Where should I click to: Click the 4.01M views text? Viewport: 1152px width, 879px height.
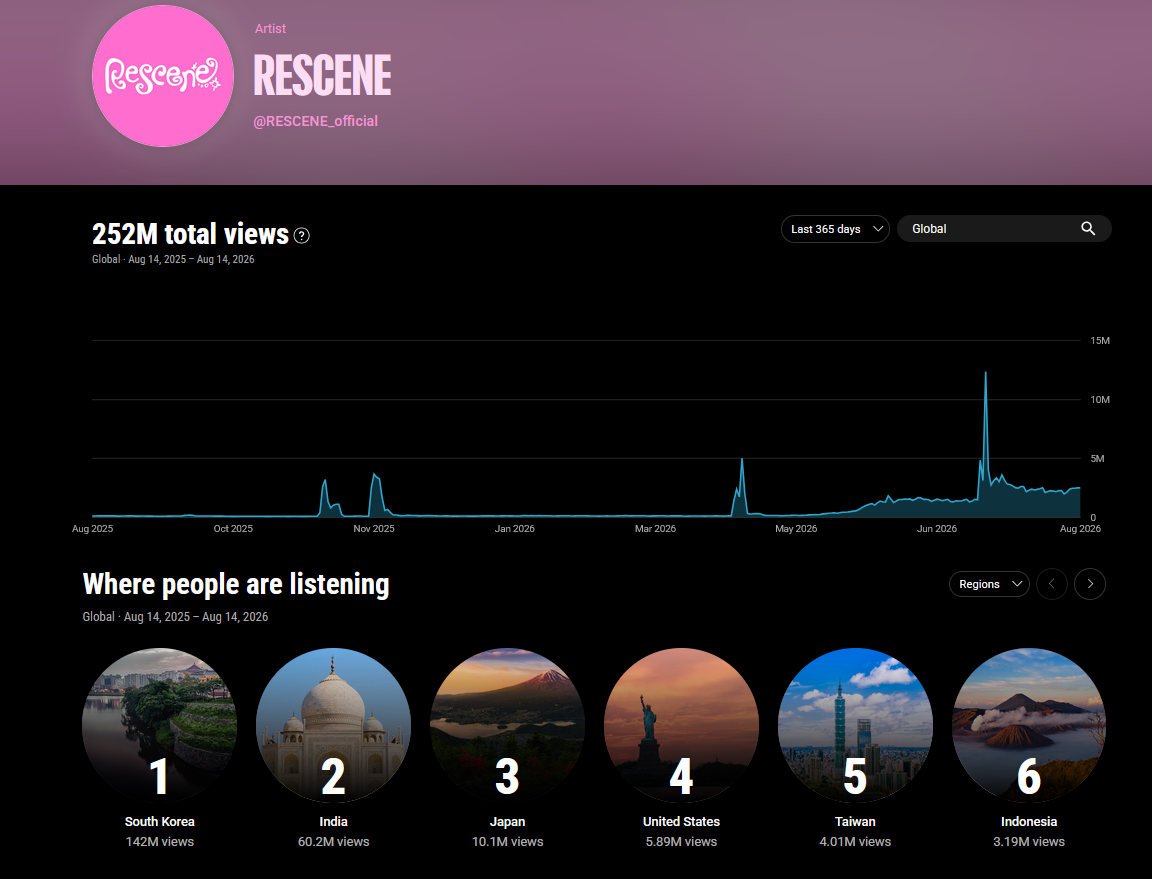pos(855,842)
